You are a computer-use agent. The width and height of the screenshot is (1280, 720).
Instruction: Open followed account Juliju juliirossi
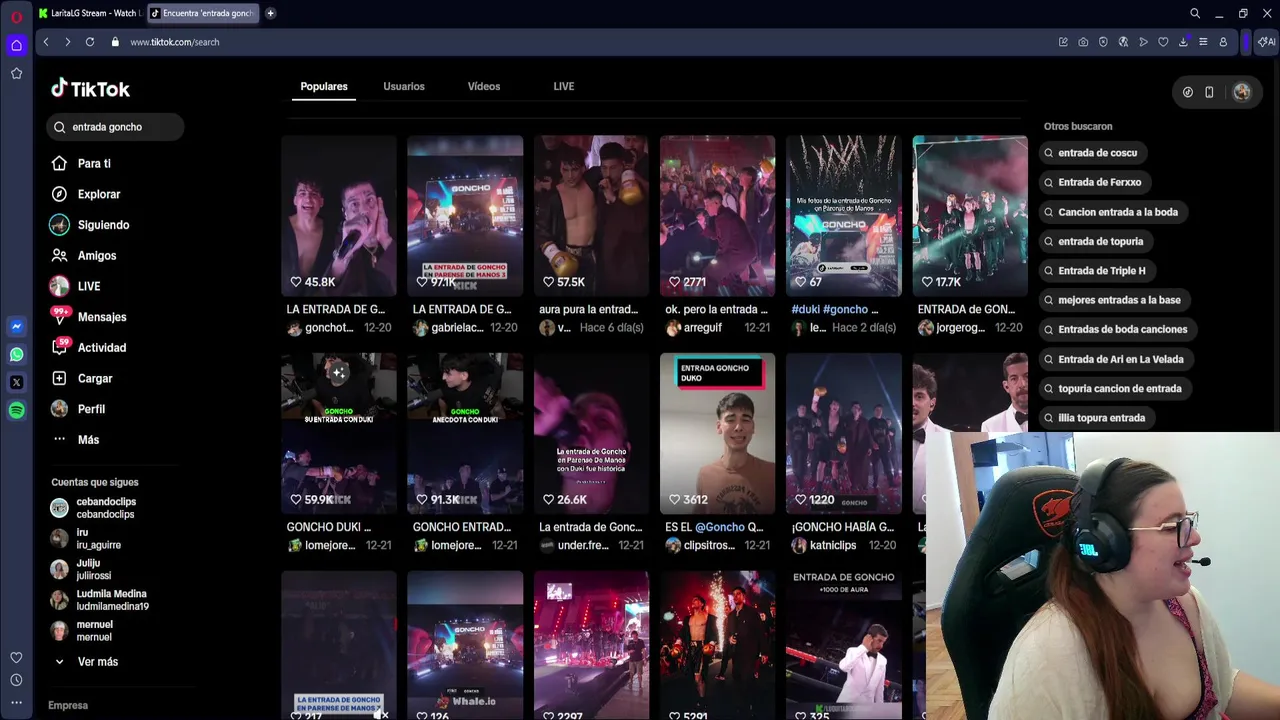[x=82, y=569]
